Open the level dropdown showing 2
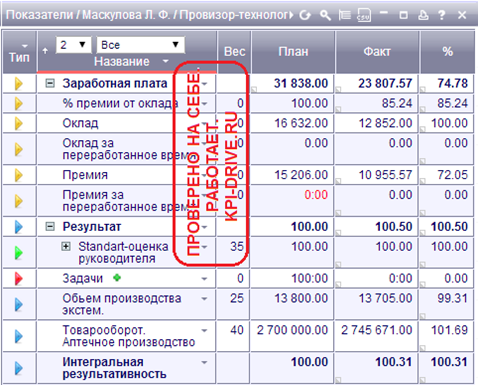 (73, 45)
